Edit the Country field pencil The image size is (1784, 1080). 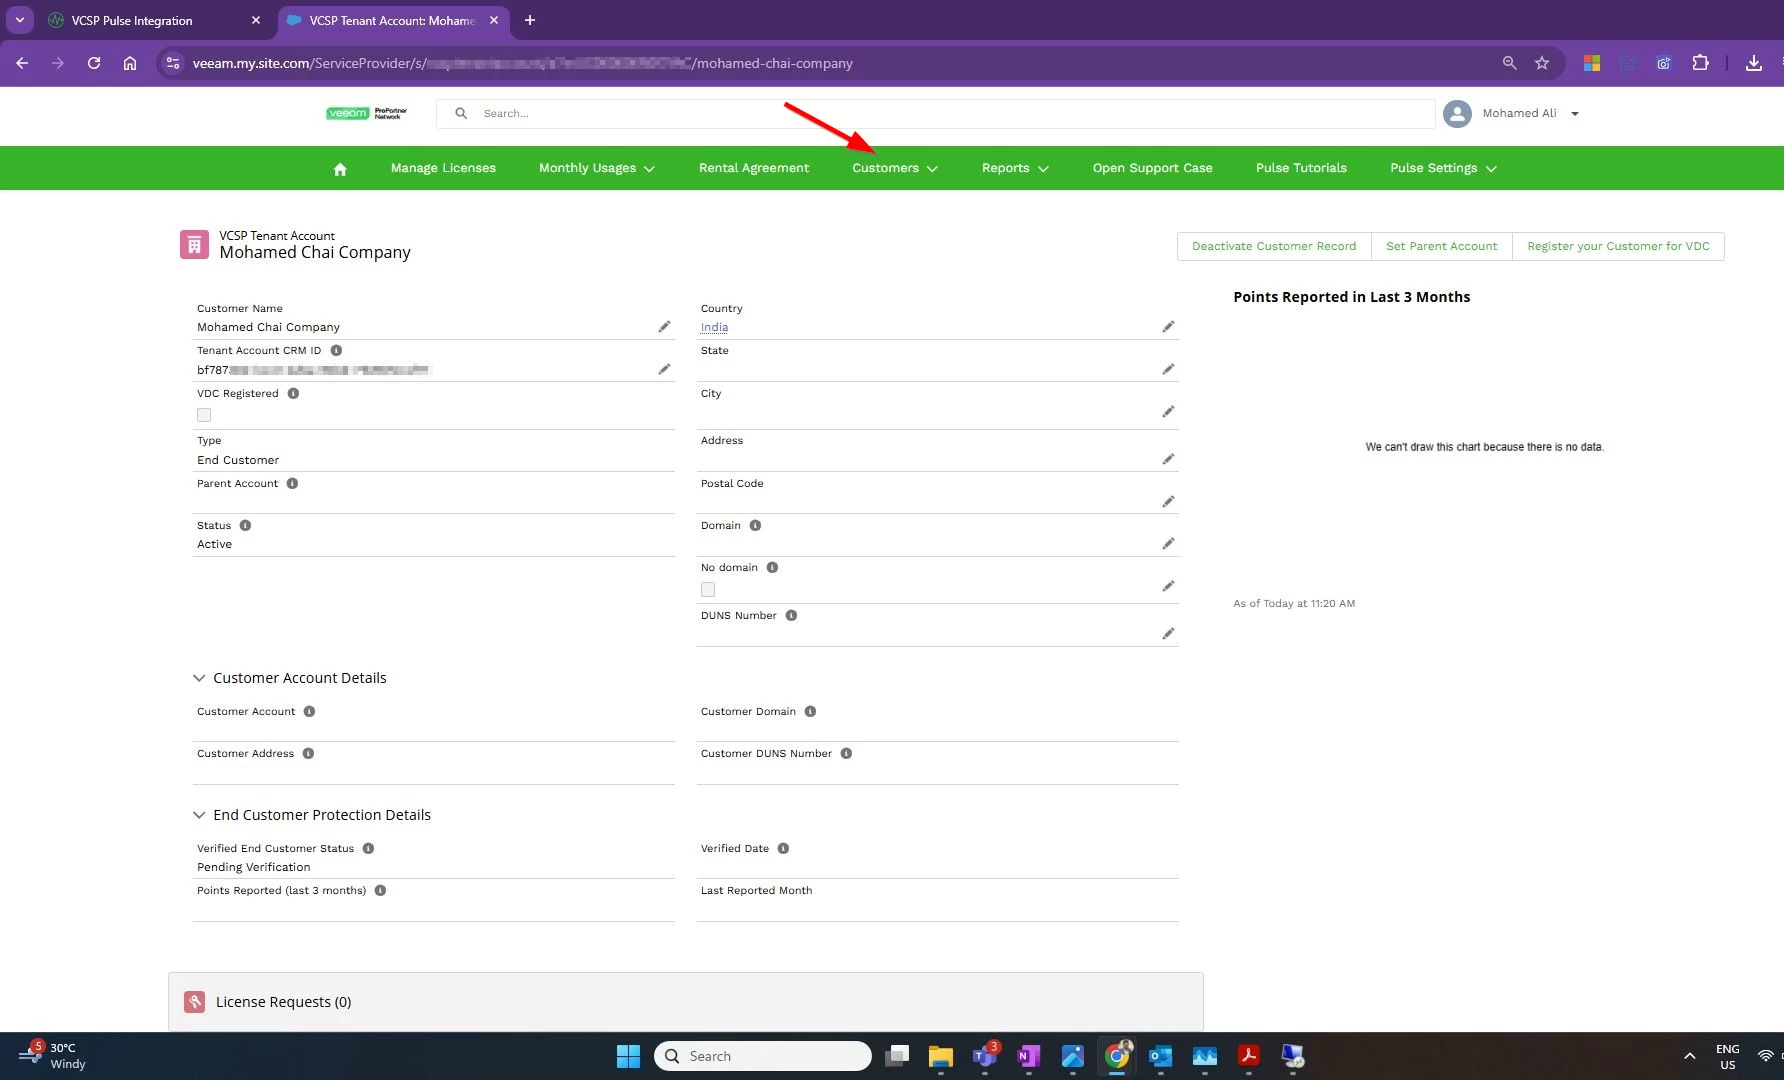[x=1168, y=327]
